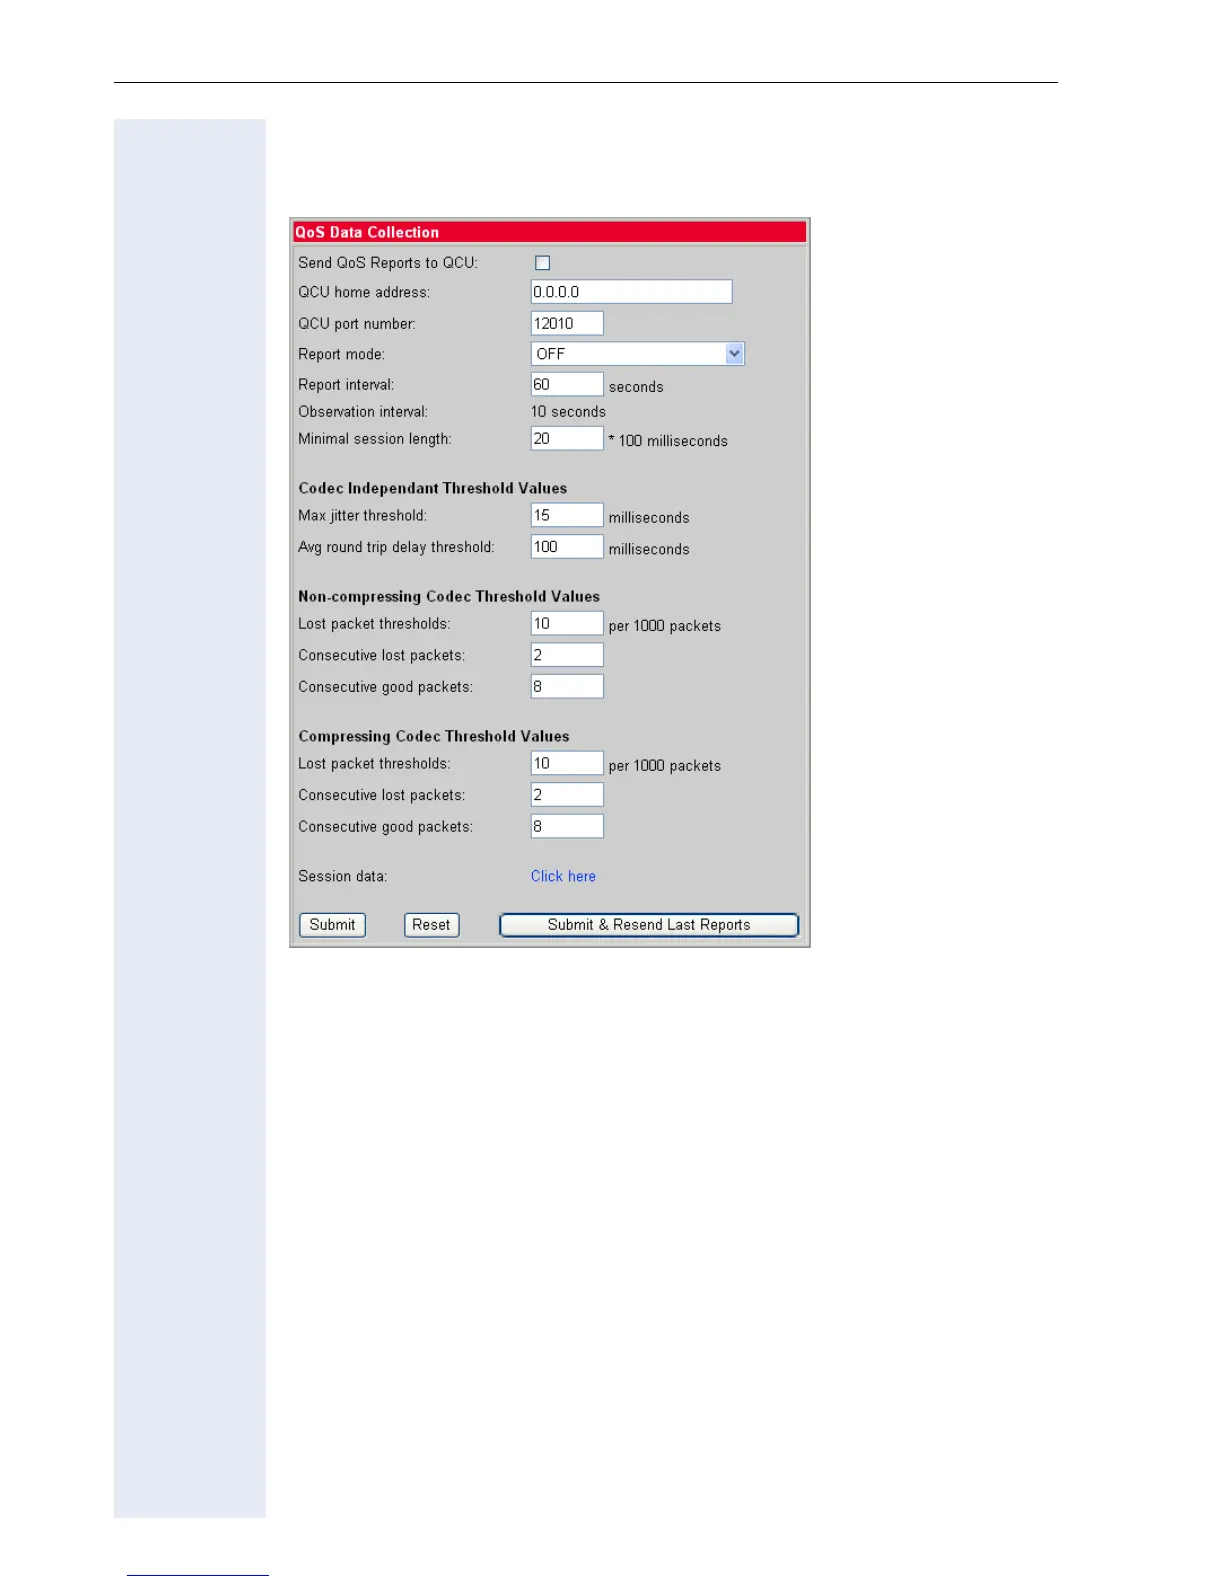Click the Compressing Codec Threshold Values heading
Screen dimensions: 1224x1584
pos(434,736)
